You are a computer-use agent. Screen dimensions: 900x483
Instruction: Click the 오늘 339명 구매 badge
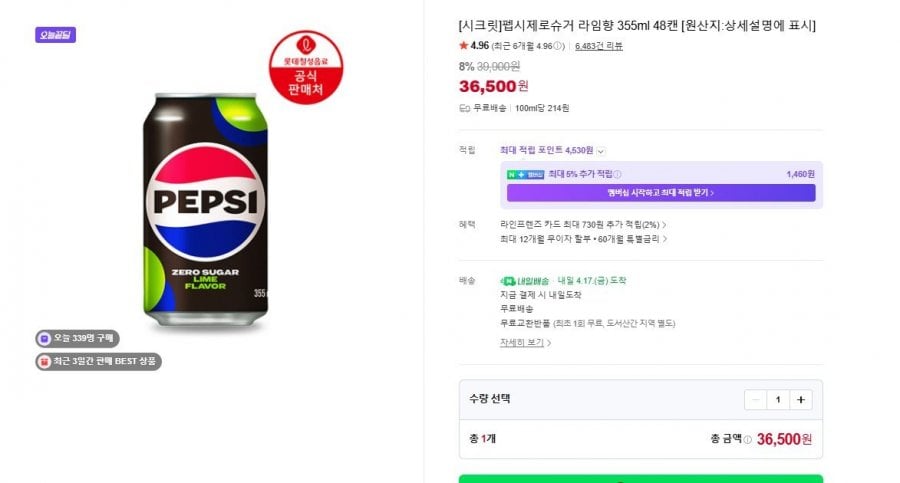[x=78, y=339]
